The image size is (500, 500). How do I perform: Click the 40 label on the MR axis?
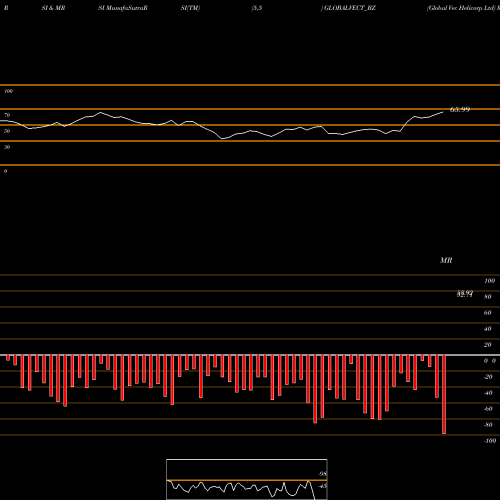488,329
